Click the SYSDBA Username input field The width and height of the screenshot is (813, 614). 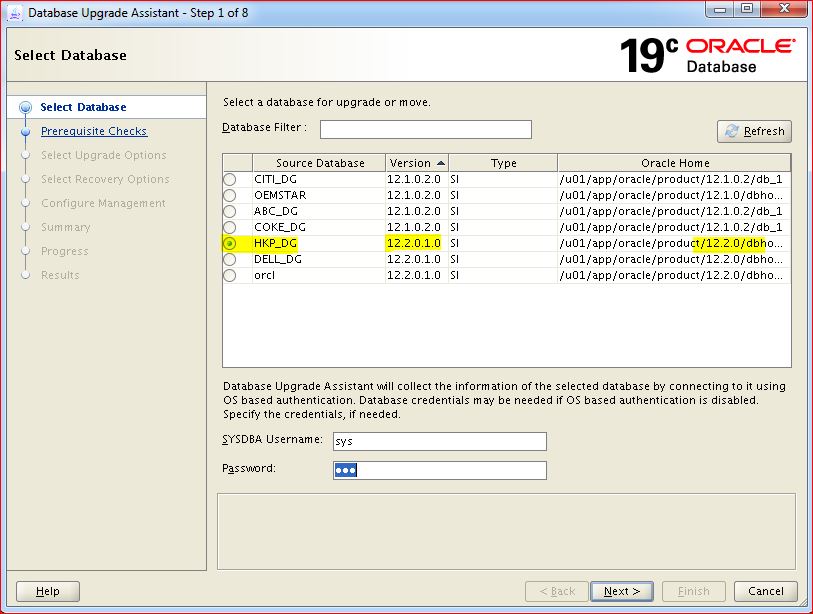(x=439, y=441)
